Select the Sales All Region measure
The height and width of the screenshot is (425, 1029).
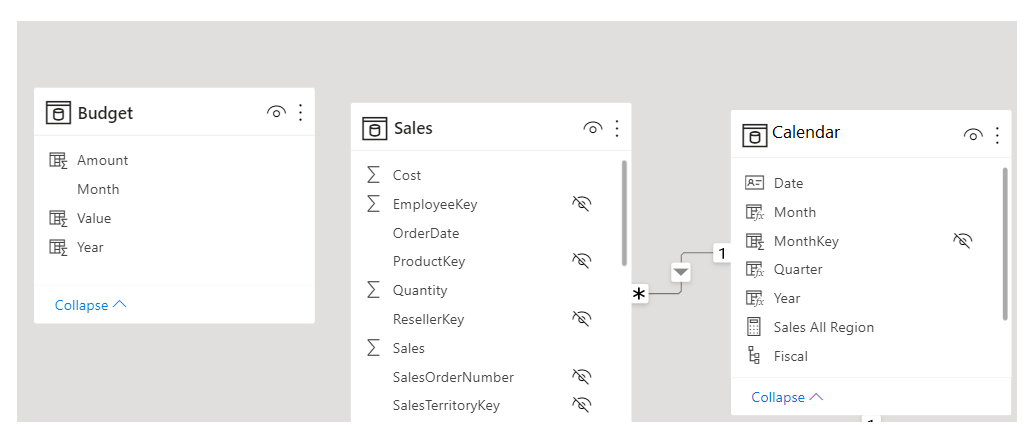pyautogui.click(x=824, y=327)
